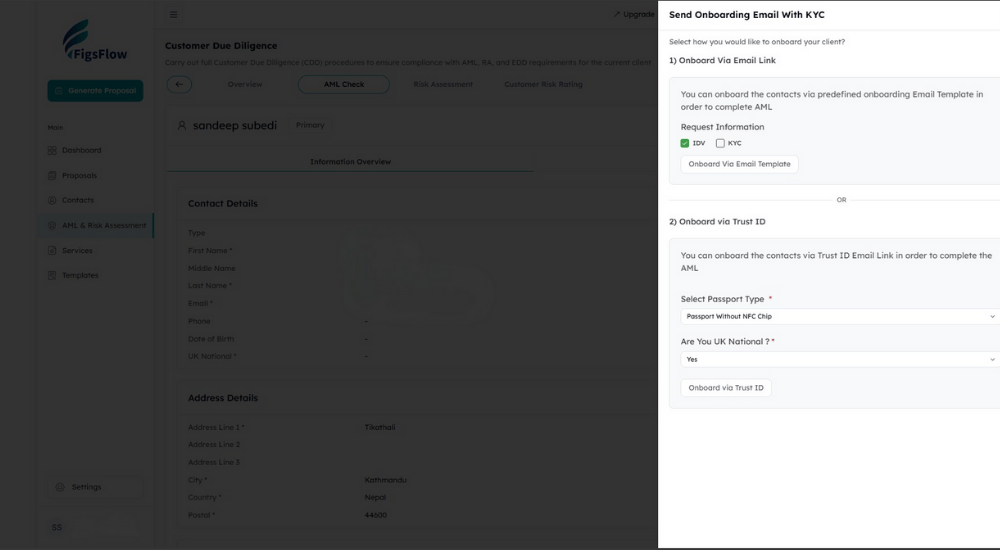Switch to the Risk Assessment tab

[x=443, y=84]
